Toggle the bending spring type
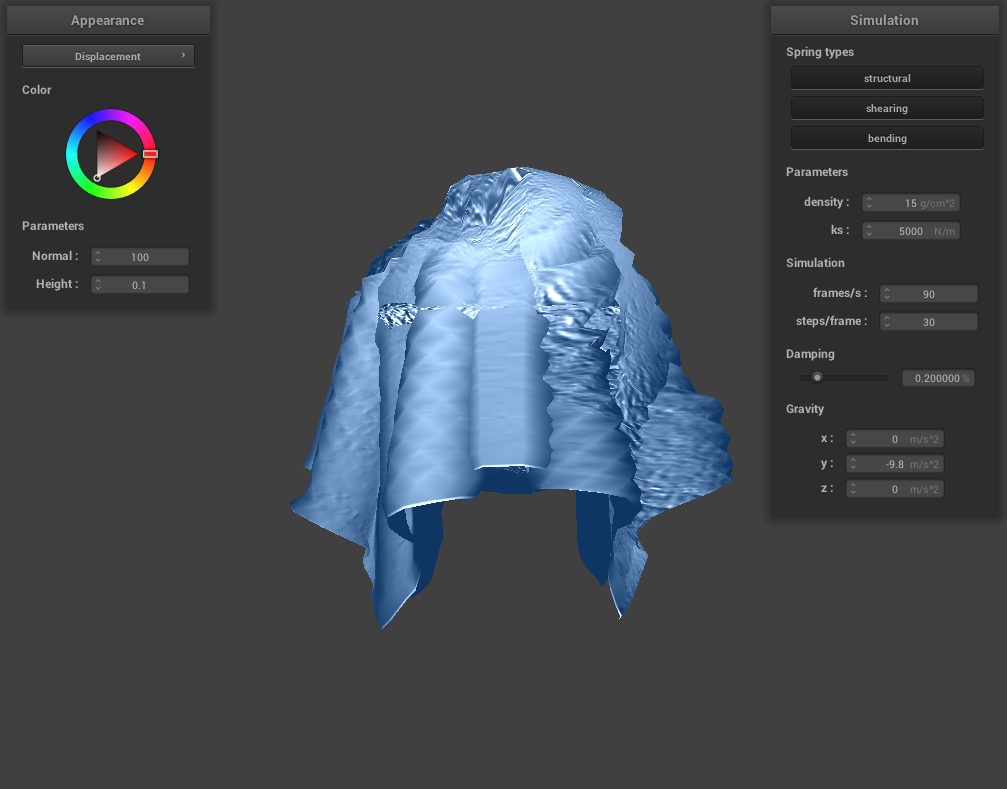The width and height of the screenshot is (1007, 789). 887,138
